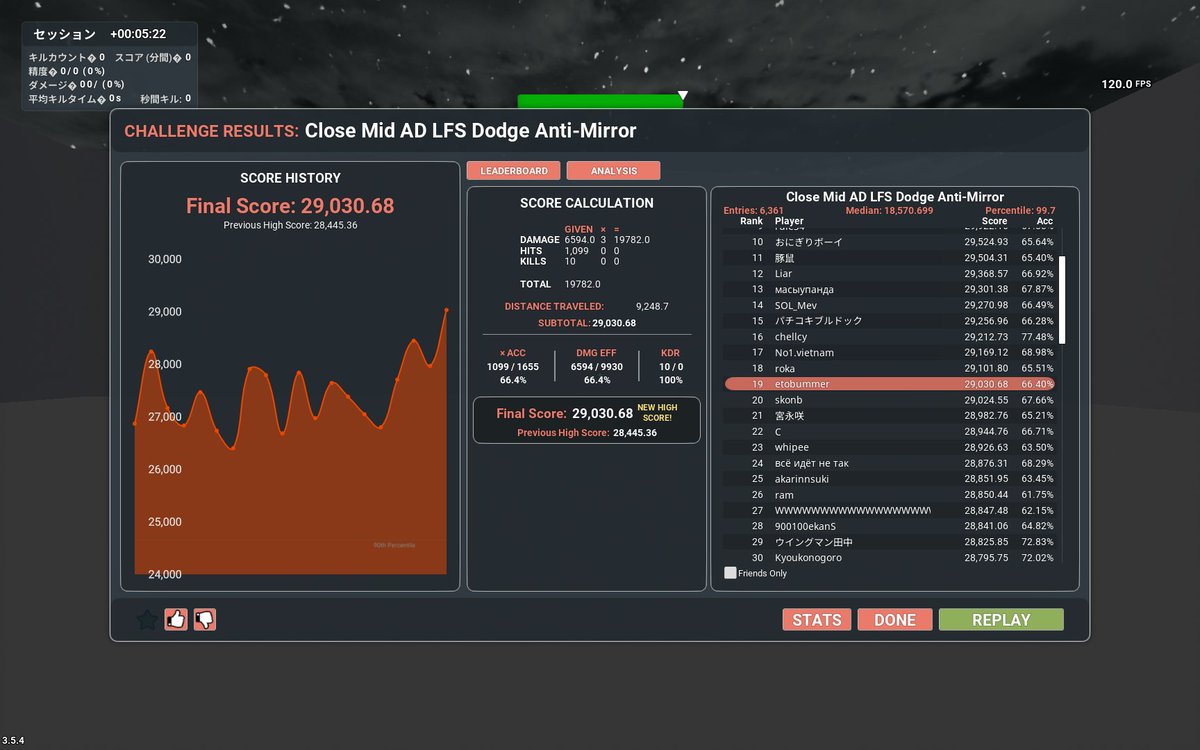Click the DONE button
The height and width of the screenshot is (750, 1200).
(x=895, y=620)
